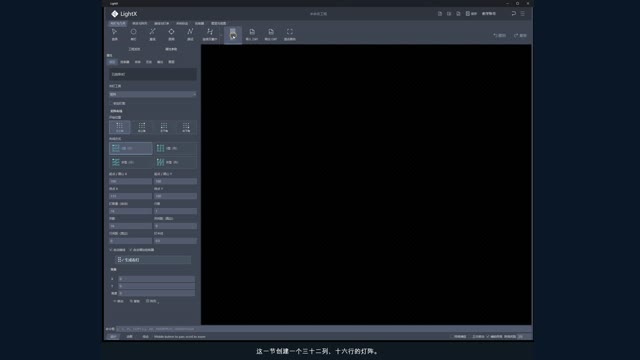Image resolution: width=640 pixels, height=360 pixels.
Task: Click the X coordinate input field
Action: tap(156, 279)
